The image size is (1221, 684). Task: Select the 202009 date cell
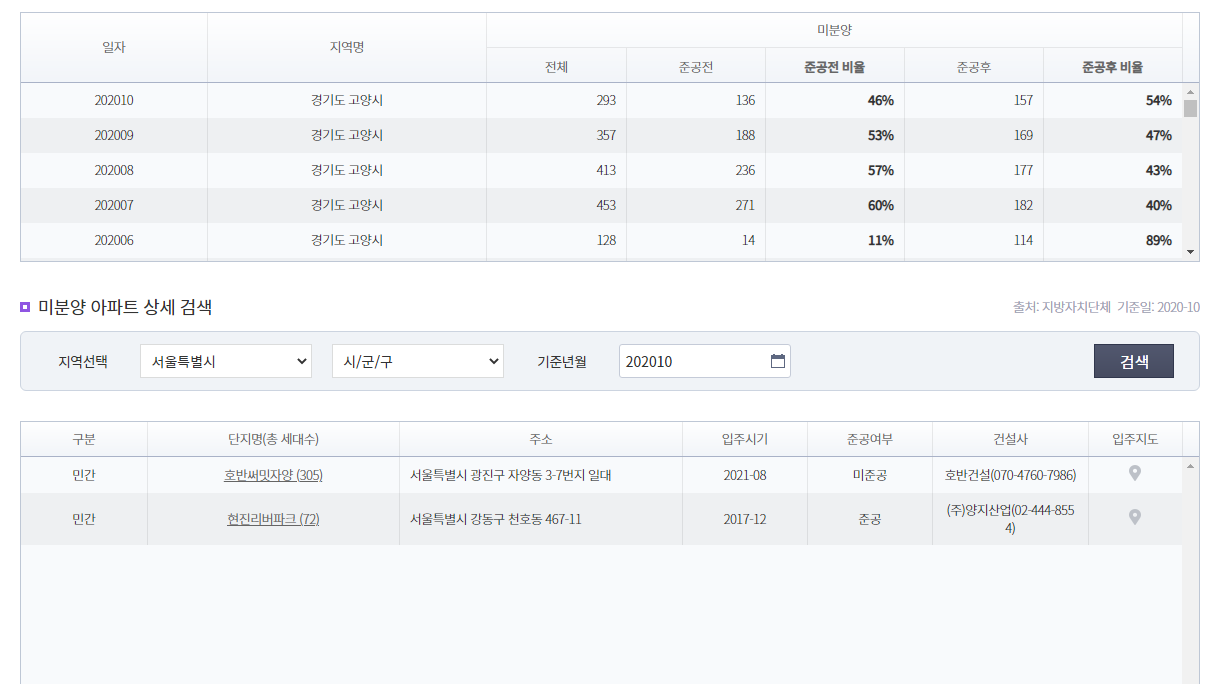coord(114,135)
